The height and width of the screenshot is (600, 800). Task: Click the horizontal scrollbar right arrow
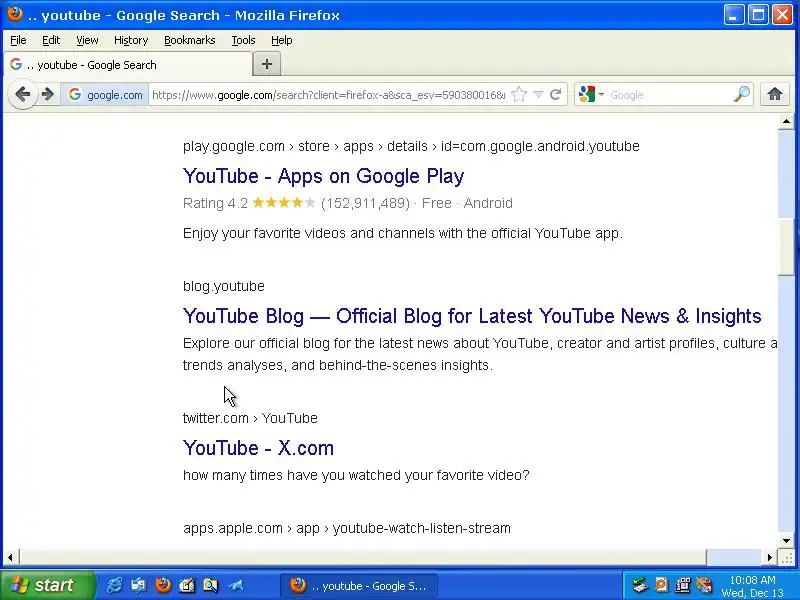point(770,557)
